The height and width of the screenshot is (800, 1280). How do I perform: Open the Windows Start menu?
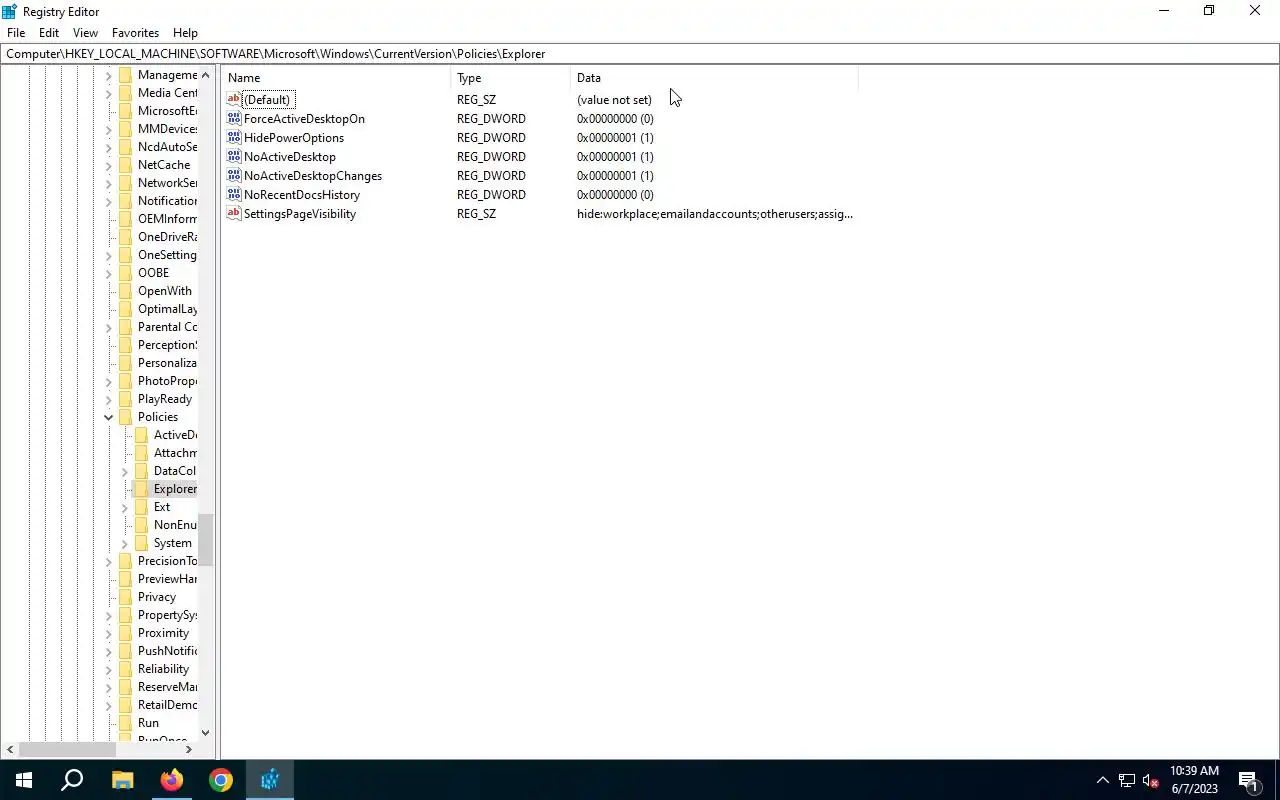pyautogui.click(x=24, y=780)
